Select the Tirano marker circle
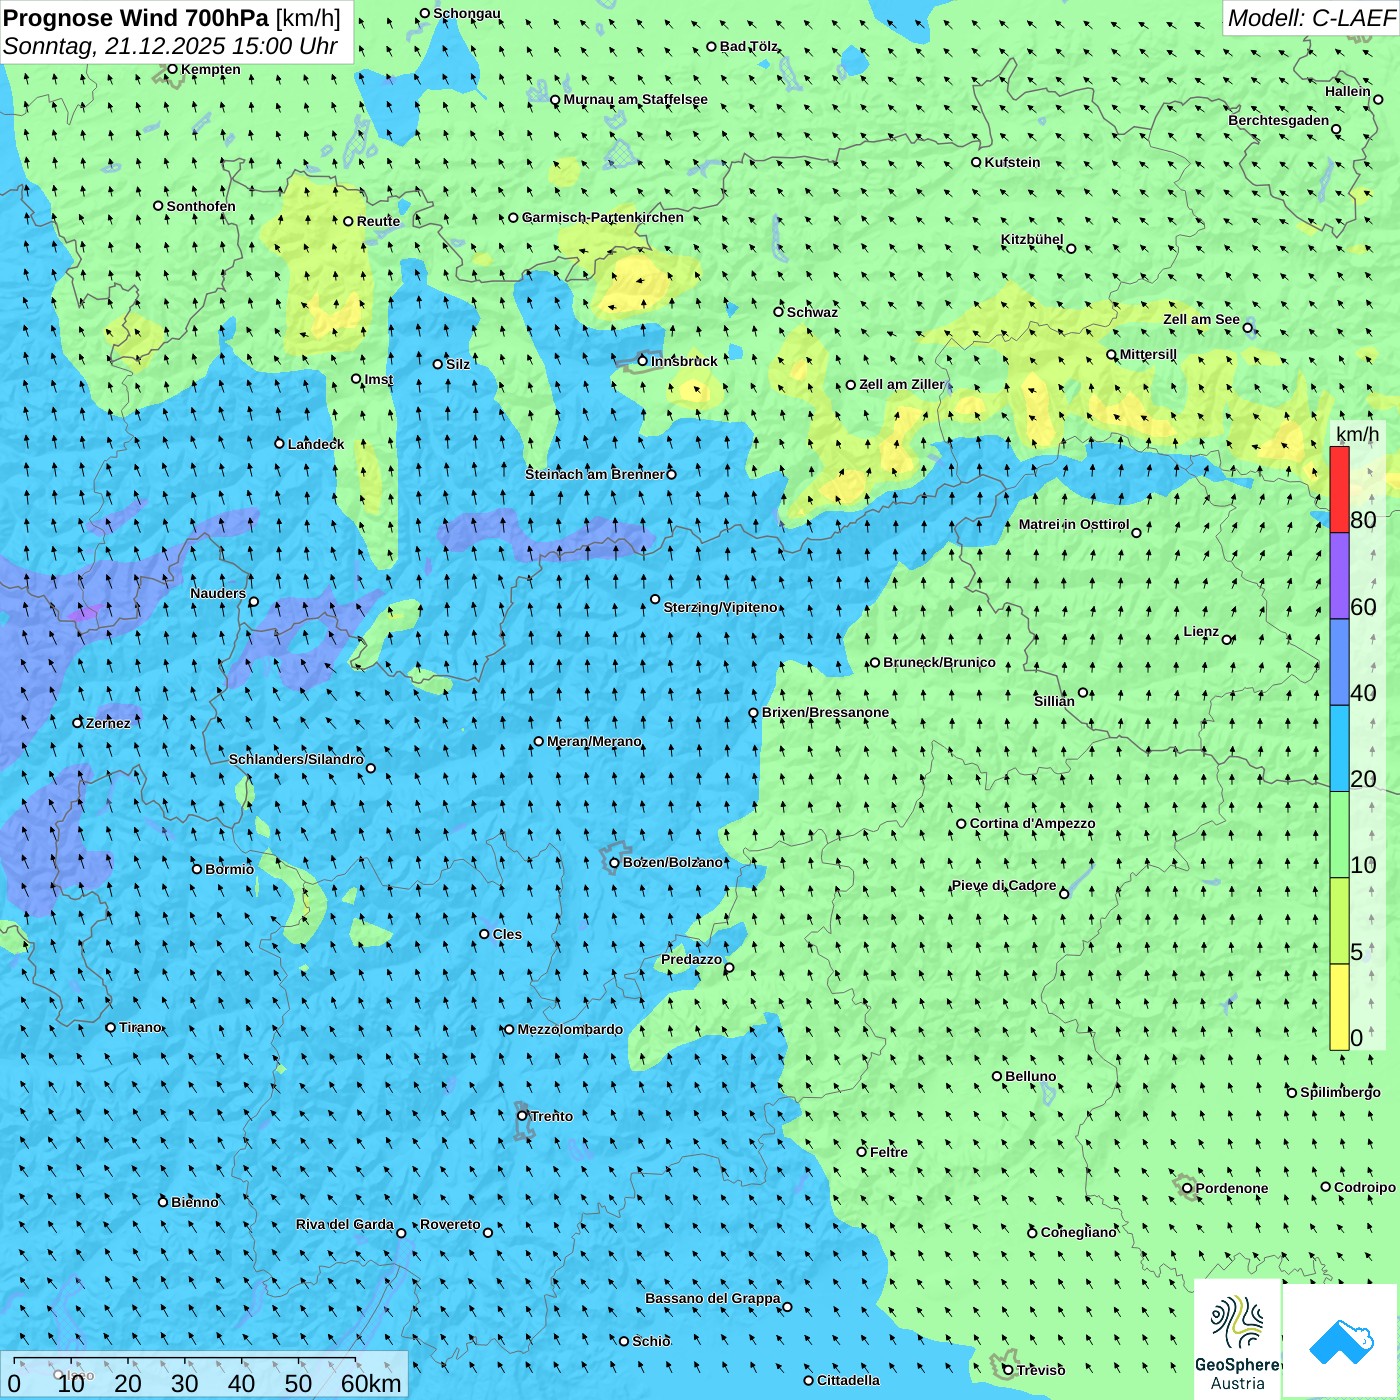The height and width of the screenshot is (1400, 1400). point(111,1027)
